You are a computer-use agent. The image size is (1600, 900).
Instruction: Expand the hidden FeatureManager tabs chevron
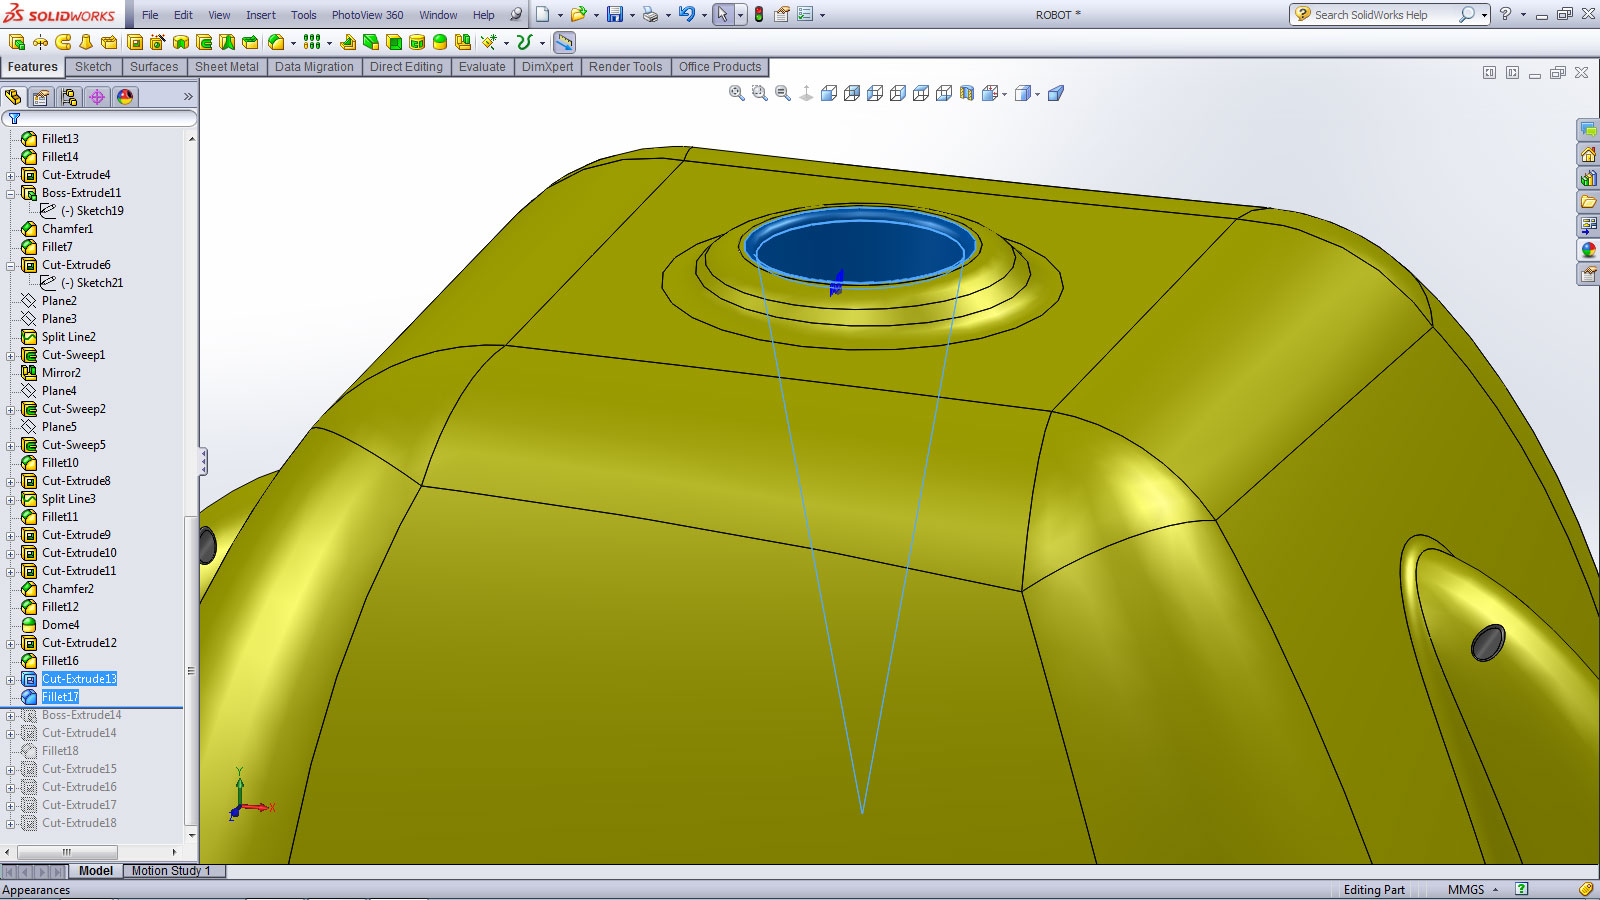click(188, 97)
